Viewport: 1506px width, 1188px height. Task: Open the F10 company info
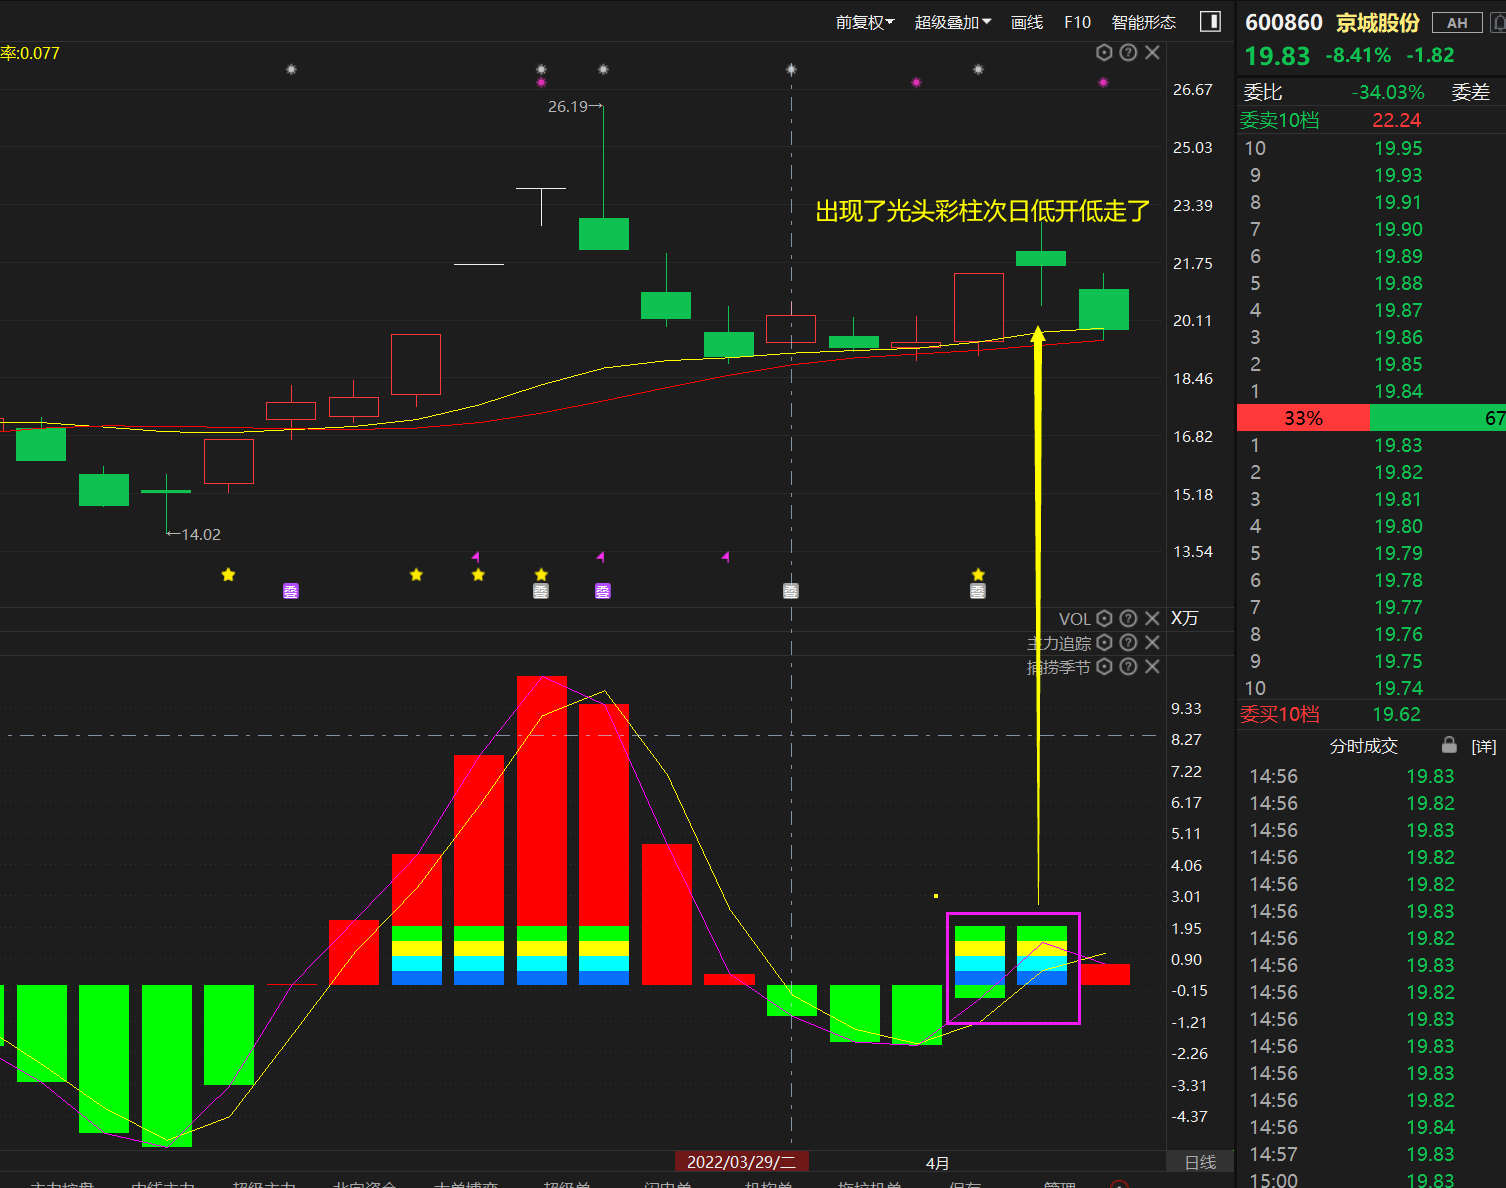tap(1077, 22)
